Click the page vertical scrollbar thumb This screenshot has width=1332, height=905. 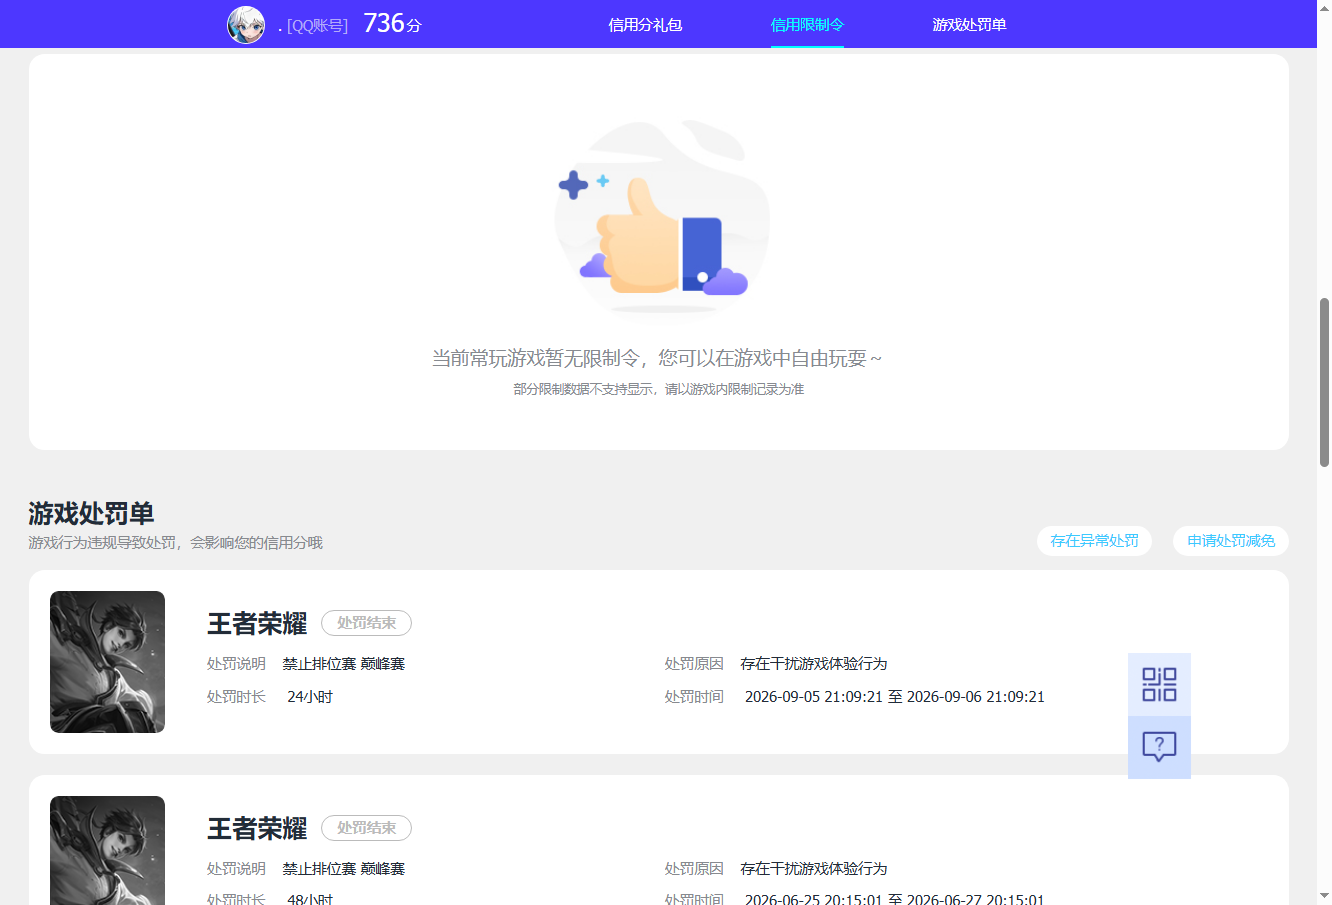point(1324,382)
